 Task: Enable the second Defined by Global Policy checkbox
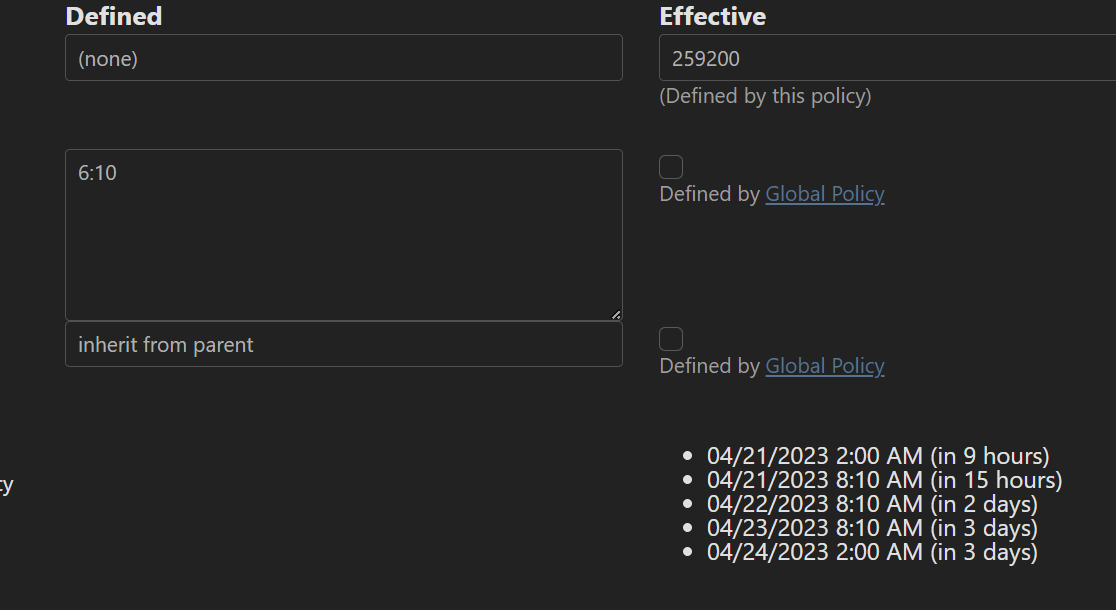671,338
